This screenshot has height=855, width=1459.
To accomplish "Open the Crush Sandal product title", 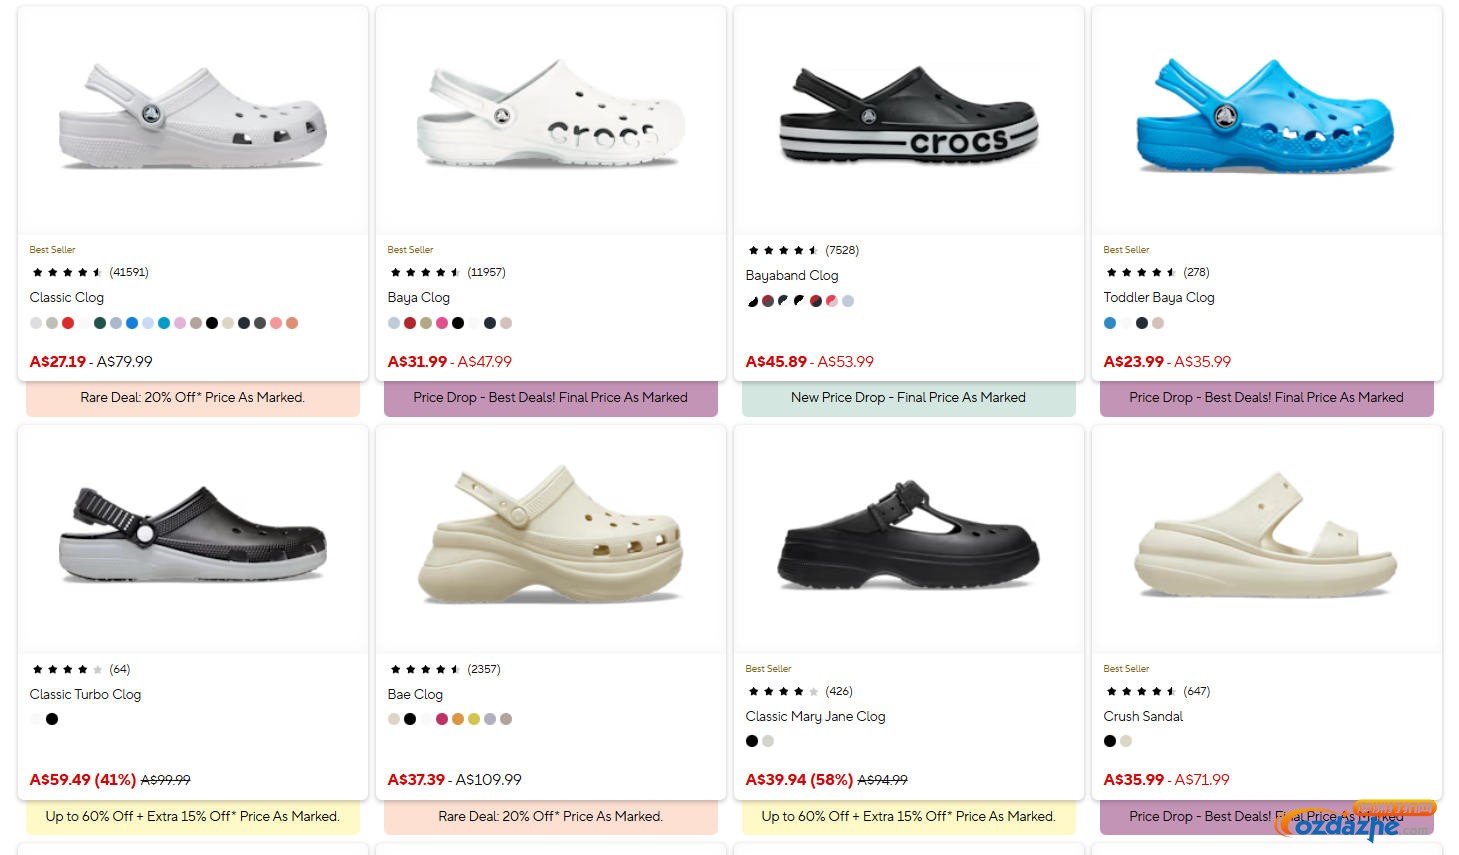I will point(1143,716).
